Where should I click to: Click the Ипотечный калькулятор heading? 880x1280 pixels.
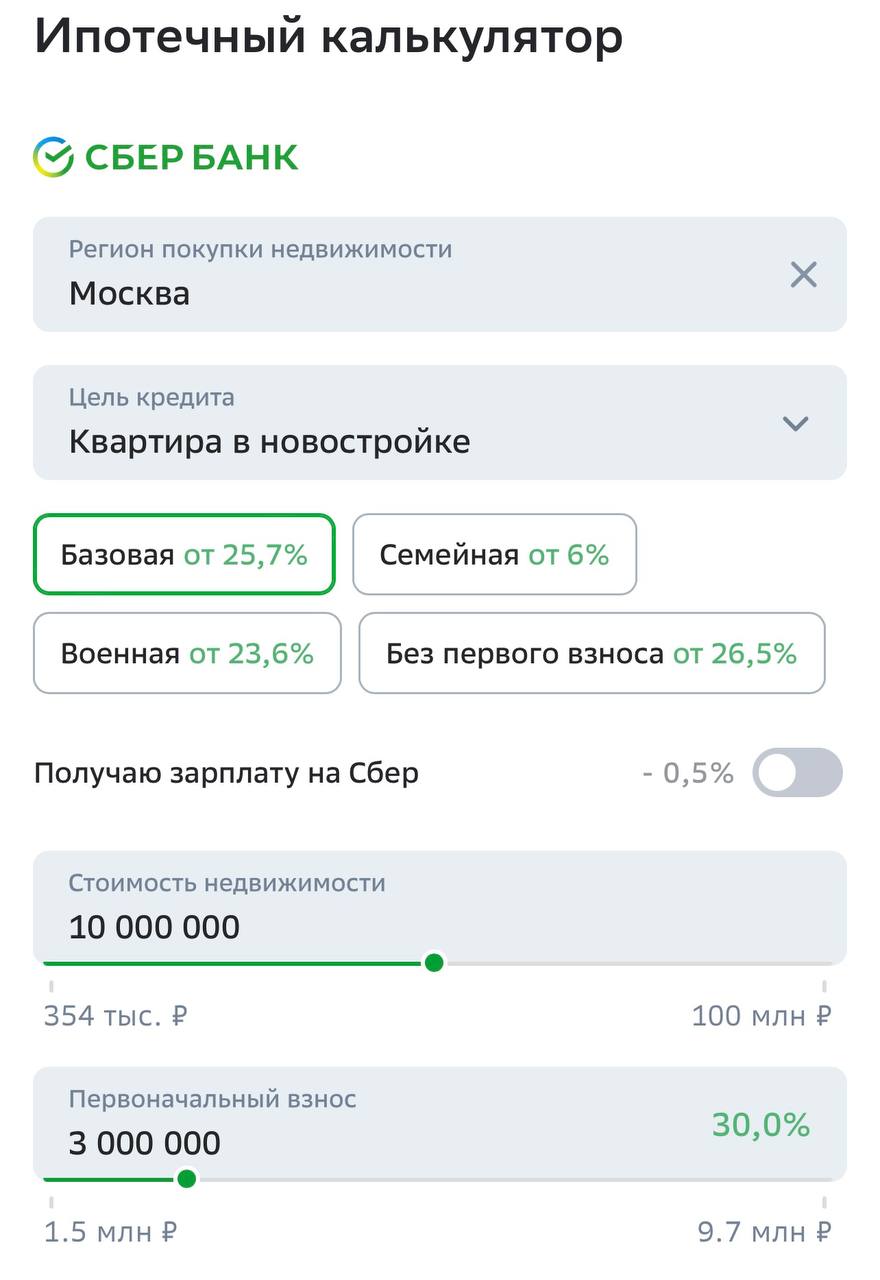[x=329, y=38]
